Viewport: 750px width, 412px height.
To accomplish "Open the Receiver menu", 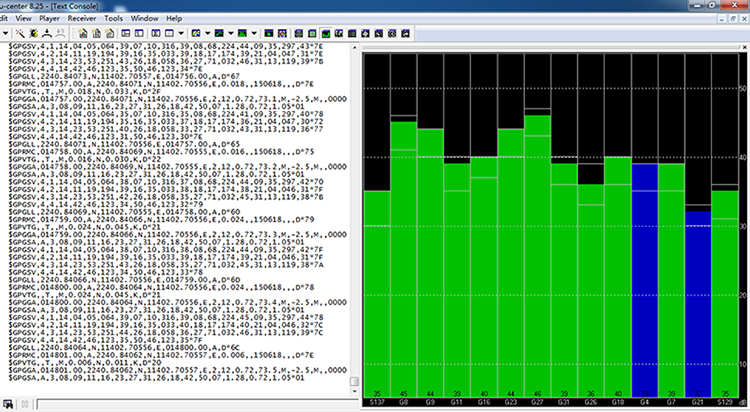I will 83,18.
